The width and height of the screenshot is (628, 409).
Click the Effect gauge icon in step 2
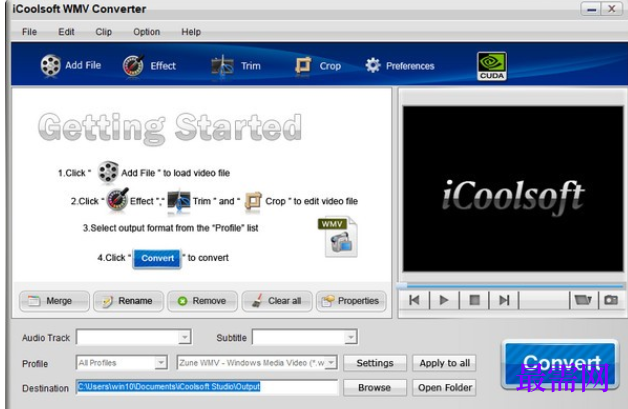[x=117, y=200]
